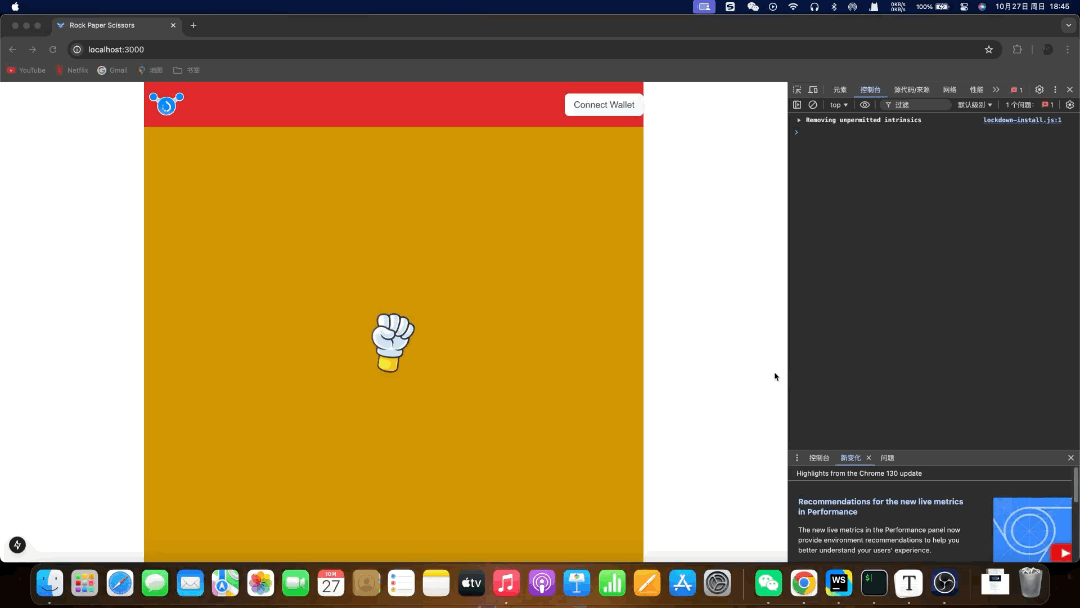The image size is (1080, 608).
Task: Clear the console with the ban icon
Action: click(x=813, y=105)
